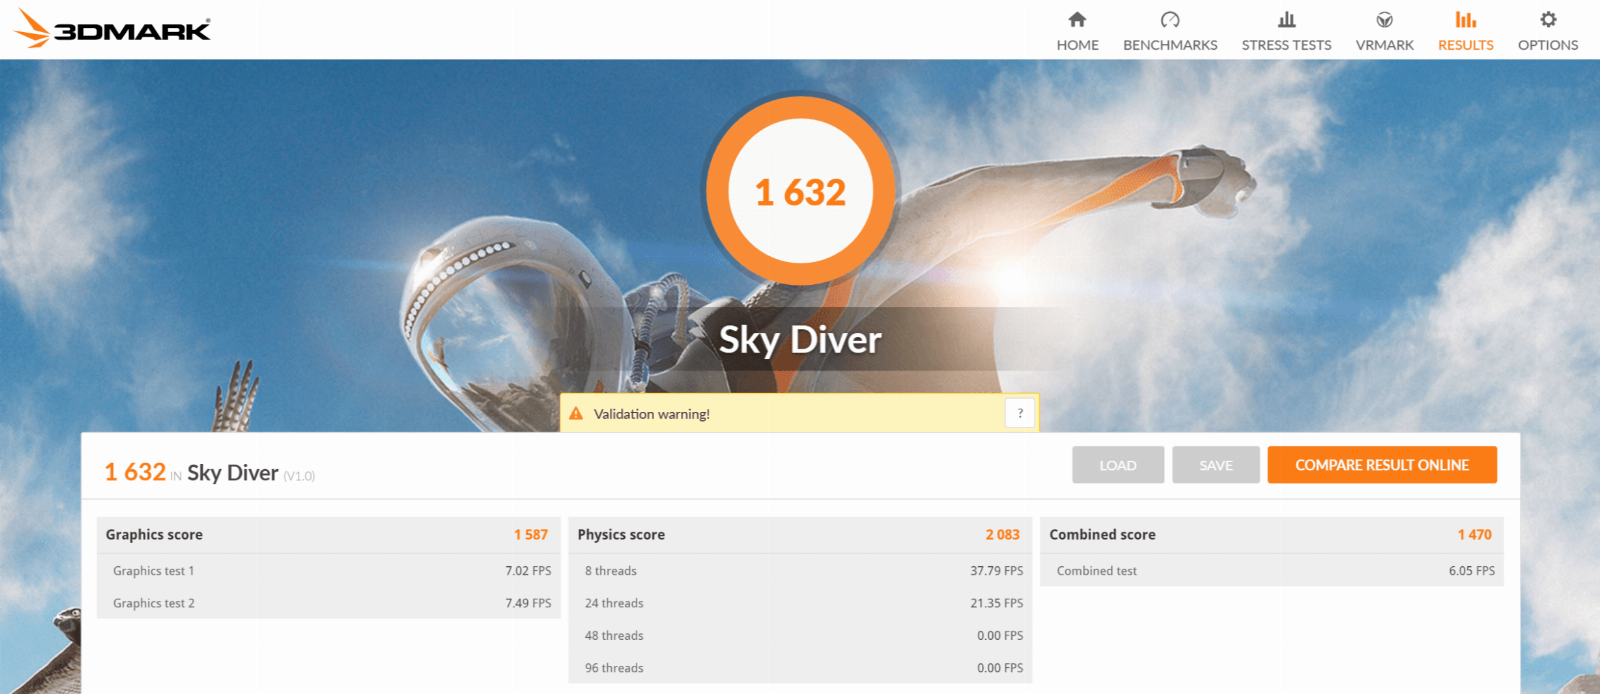Click the Options gear icon
The image size is (1600, 694).
1548,19
